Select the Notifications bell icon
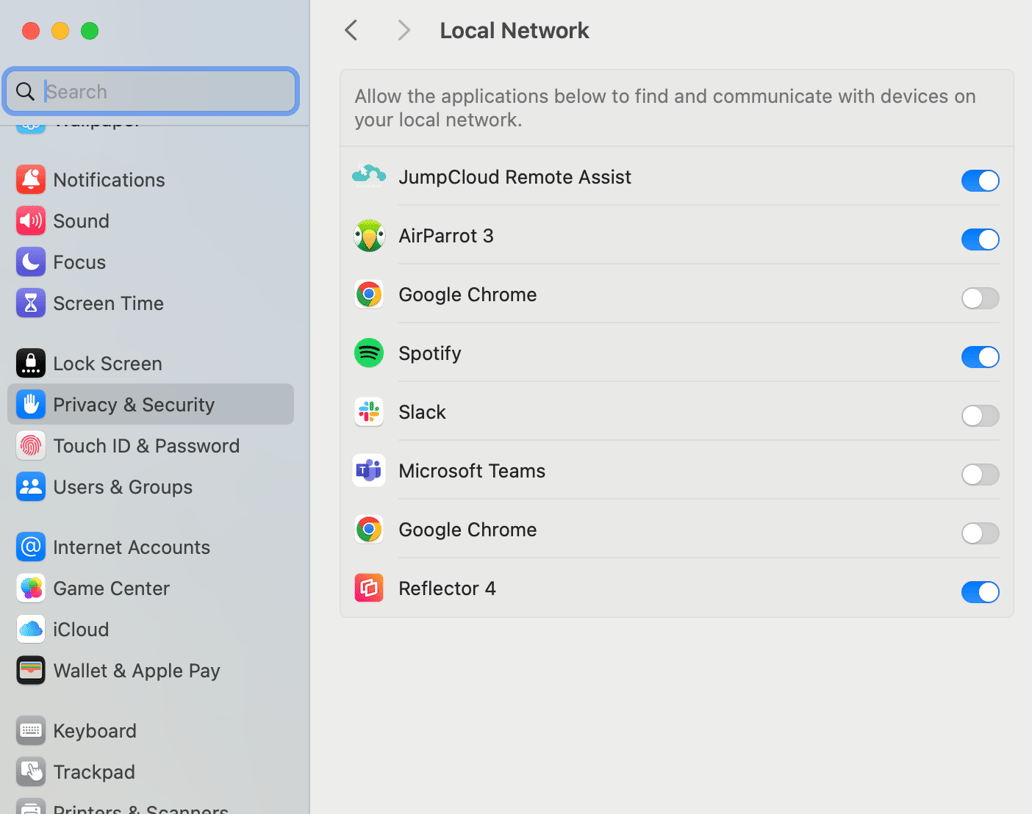This screenshot has height=814, width=1032. coord(30,180)
